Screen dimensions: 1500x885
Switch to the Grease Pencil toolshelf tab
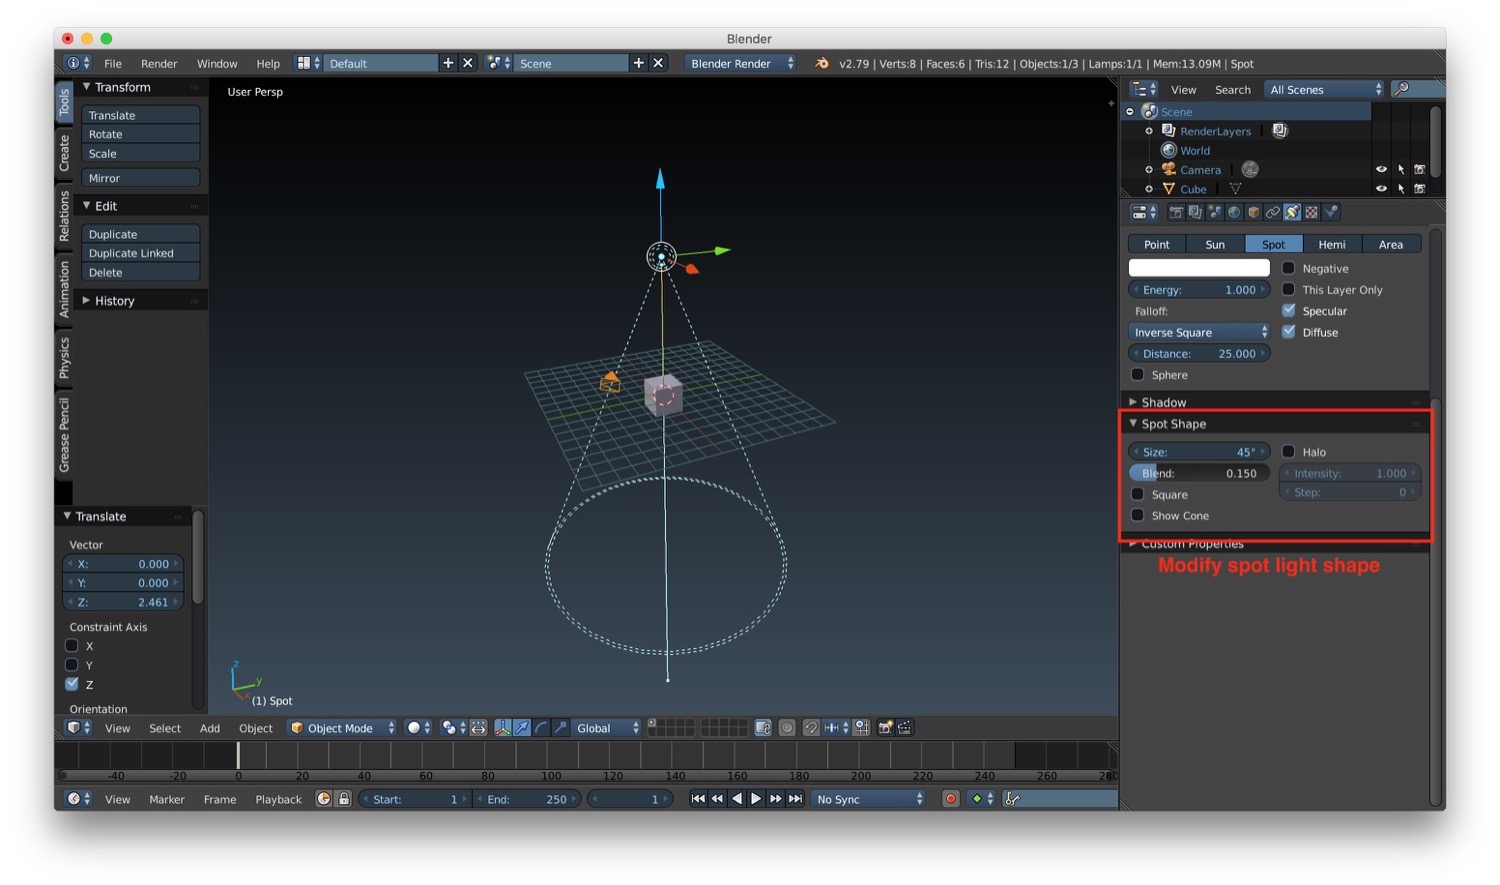64,435
